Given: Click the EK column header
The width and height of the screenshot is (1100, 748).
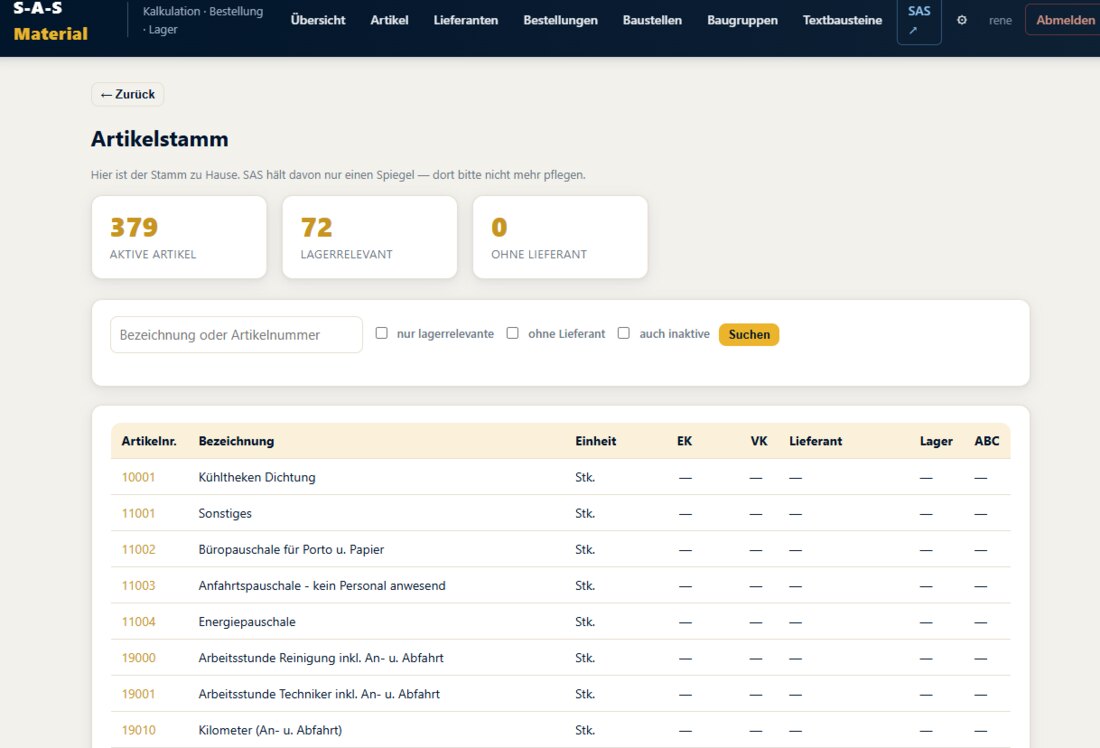Looking at the screenshot, I should (685, 441).
